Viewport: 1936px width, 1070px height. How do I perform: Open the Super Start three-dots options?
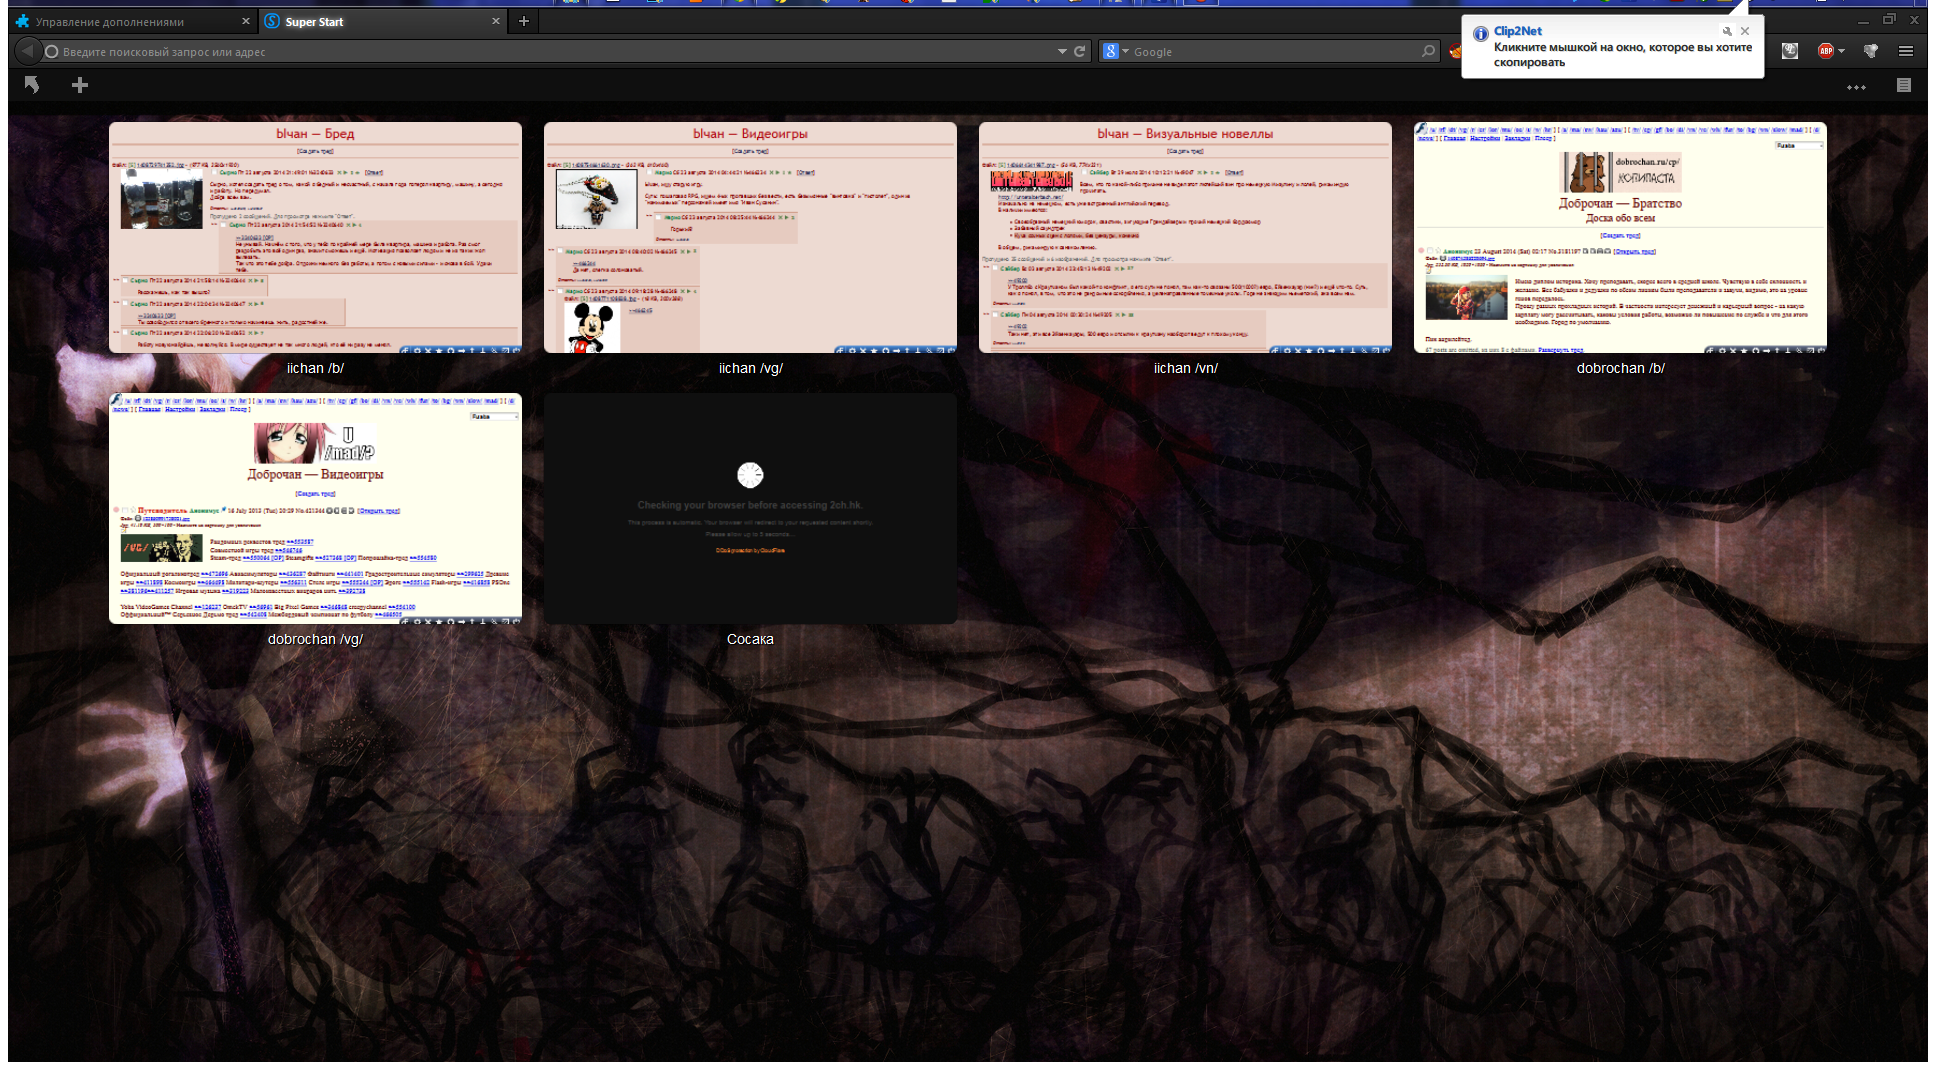tap(1857, 87)
